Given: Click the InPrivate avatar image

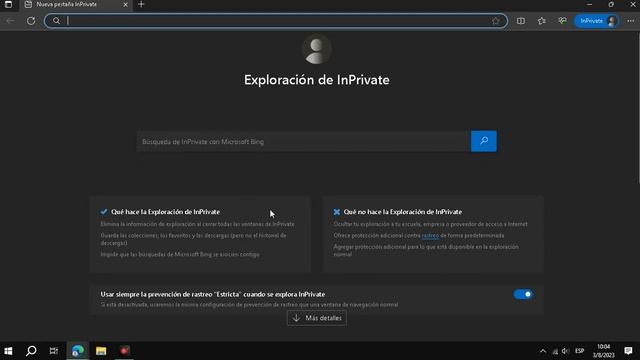Looking at the screenshot, I should tap(316, 49).
